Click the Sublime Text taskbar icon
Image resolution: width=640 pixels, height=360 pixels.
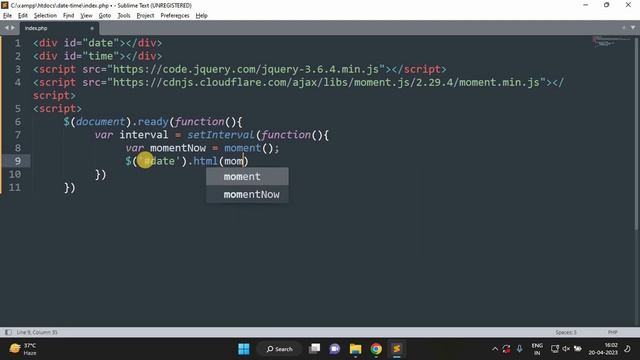coord(396,349)
